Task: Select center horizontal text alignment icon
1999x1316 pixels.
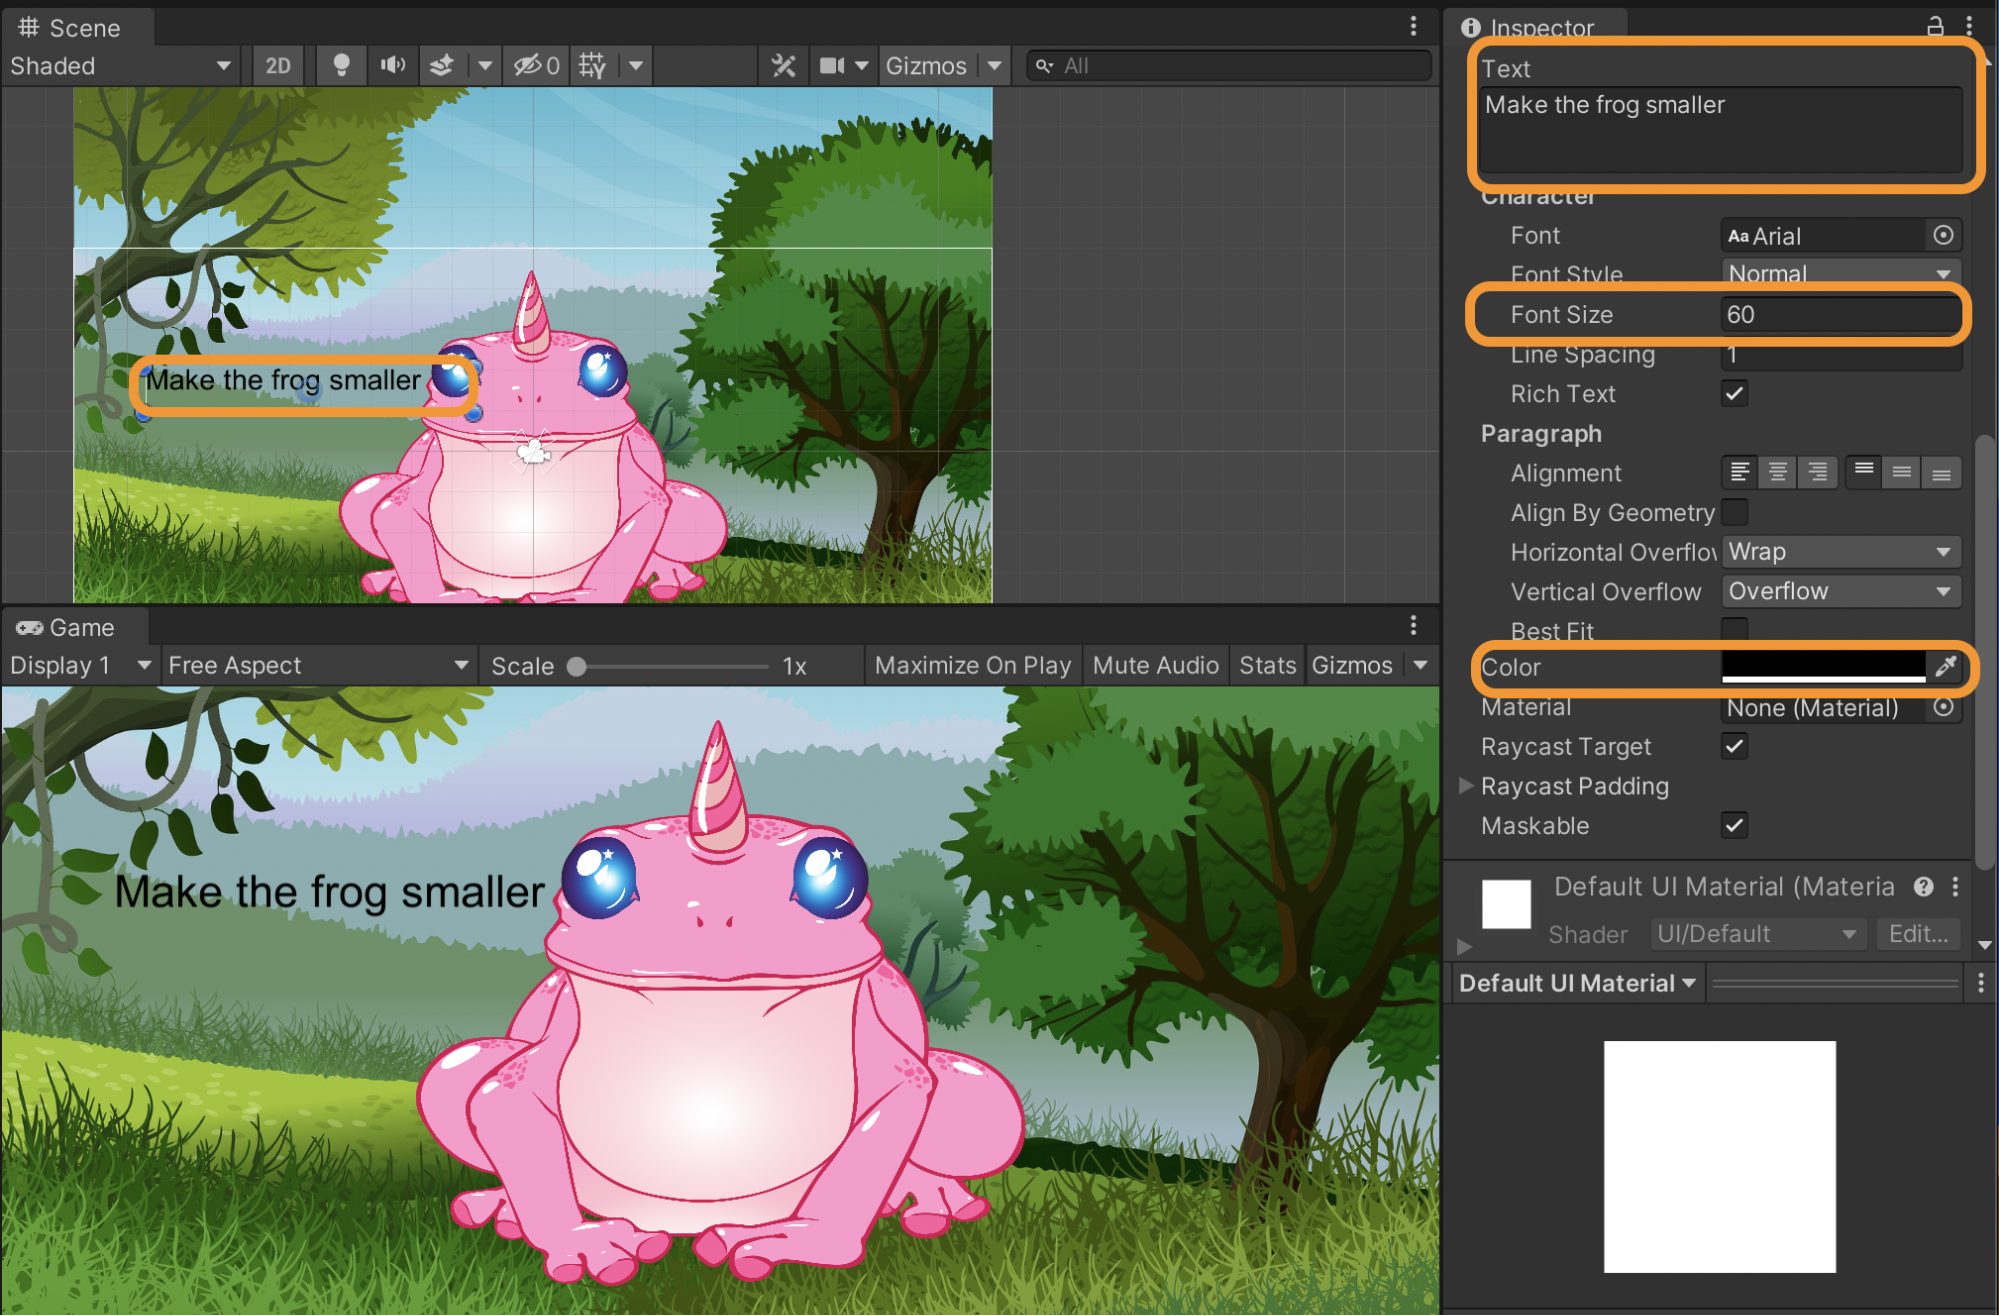Action: [x=1778, y=472]
